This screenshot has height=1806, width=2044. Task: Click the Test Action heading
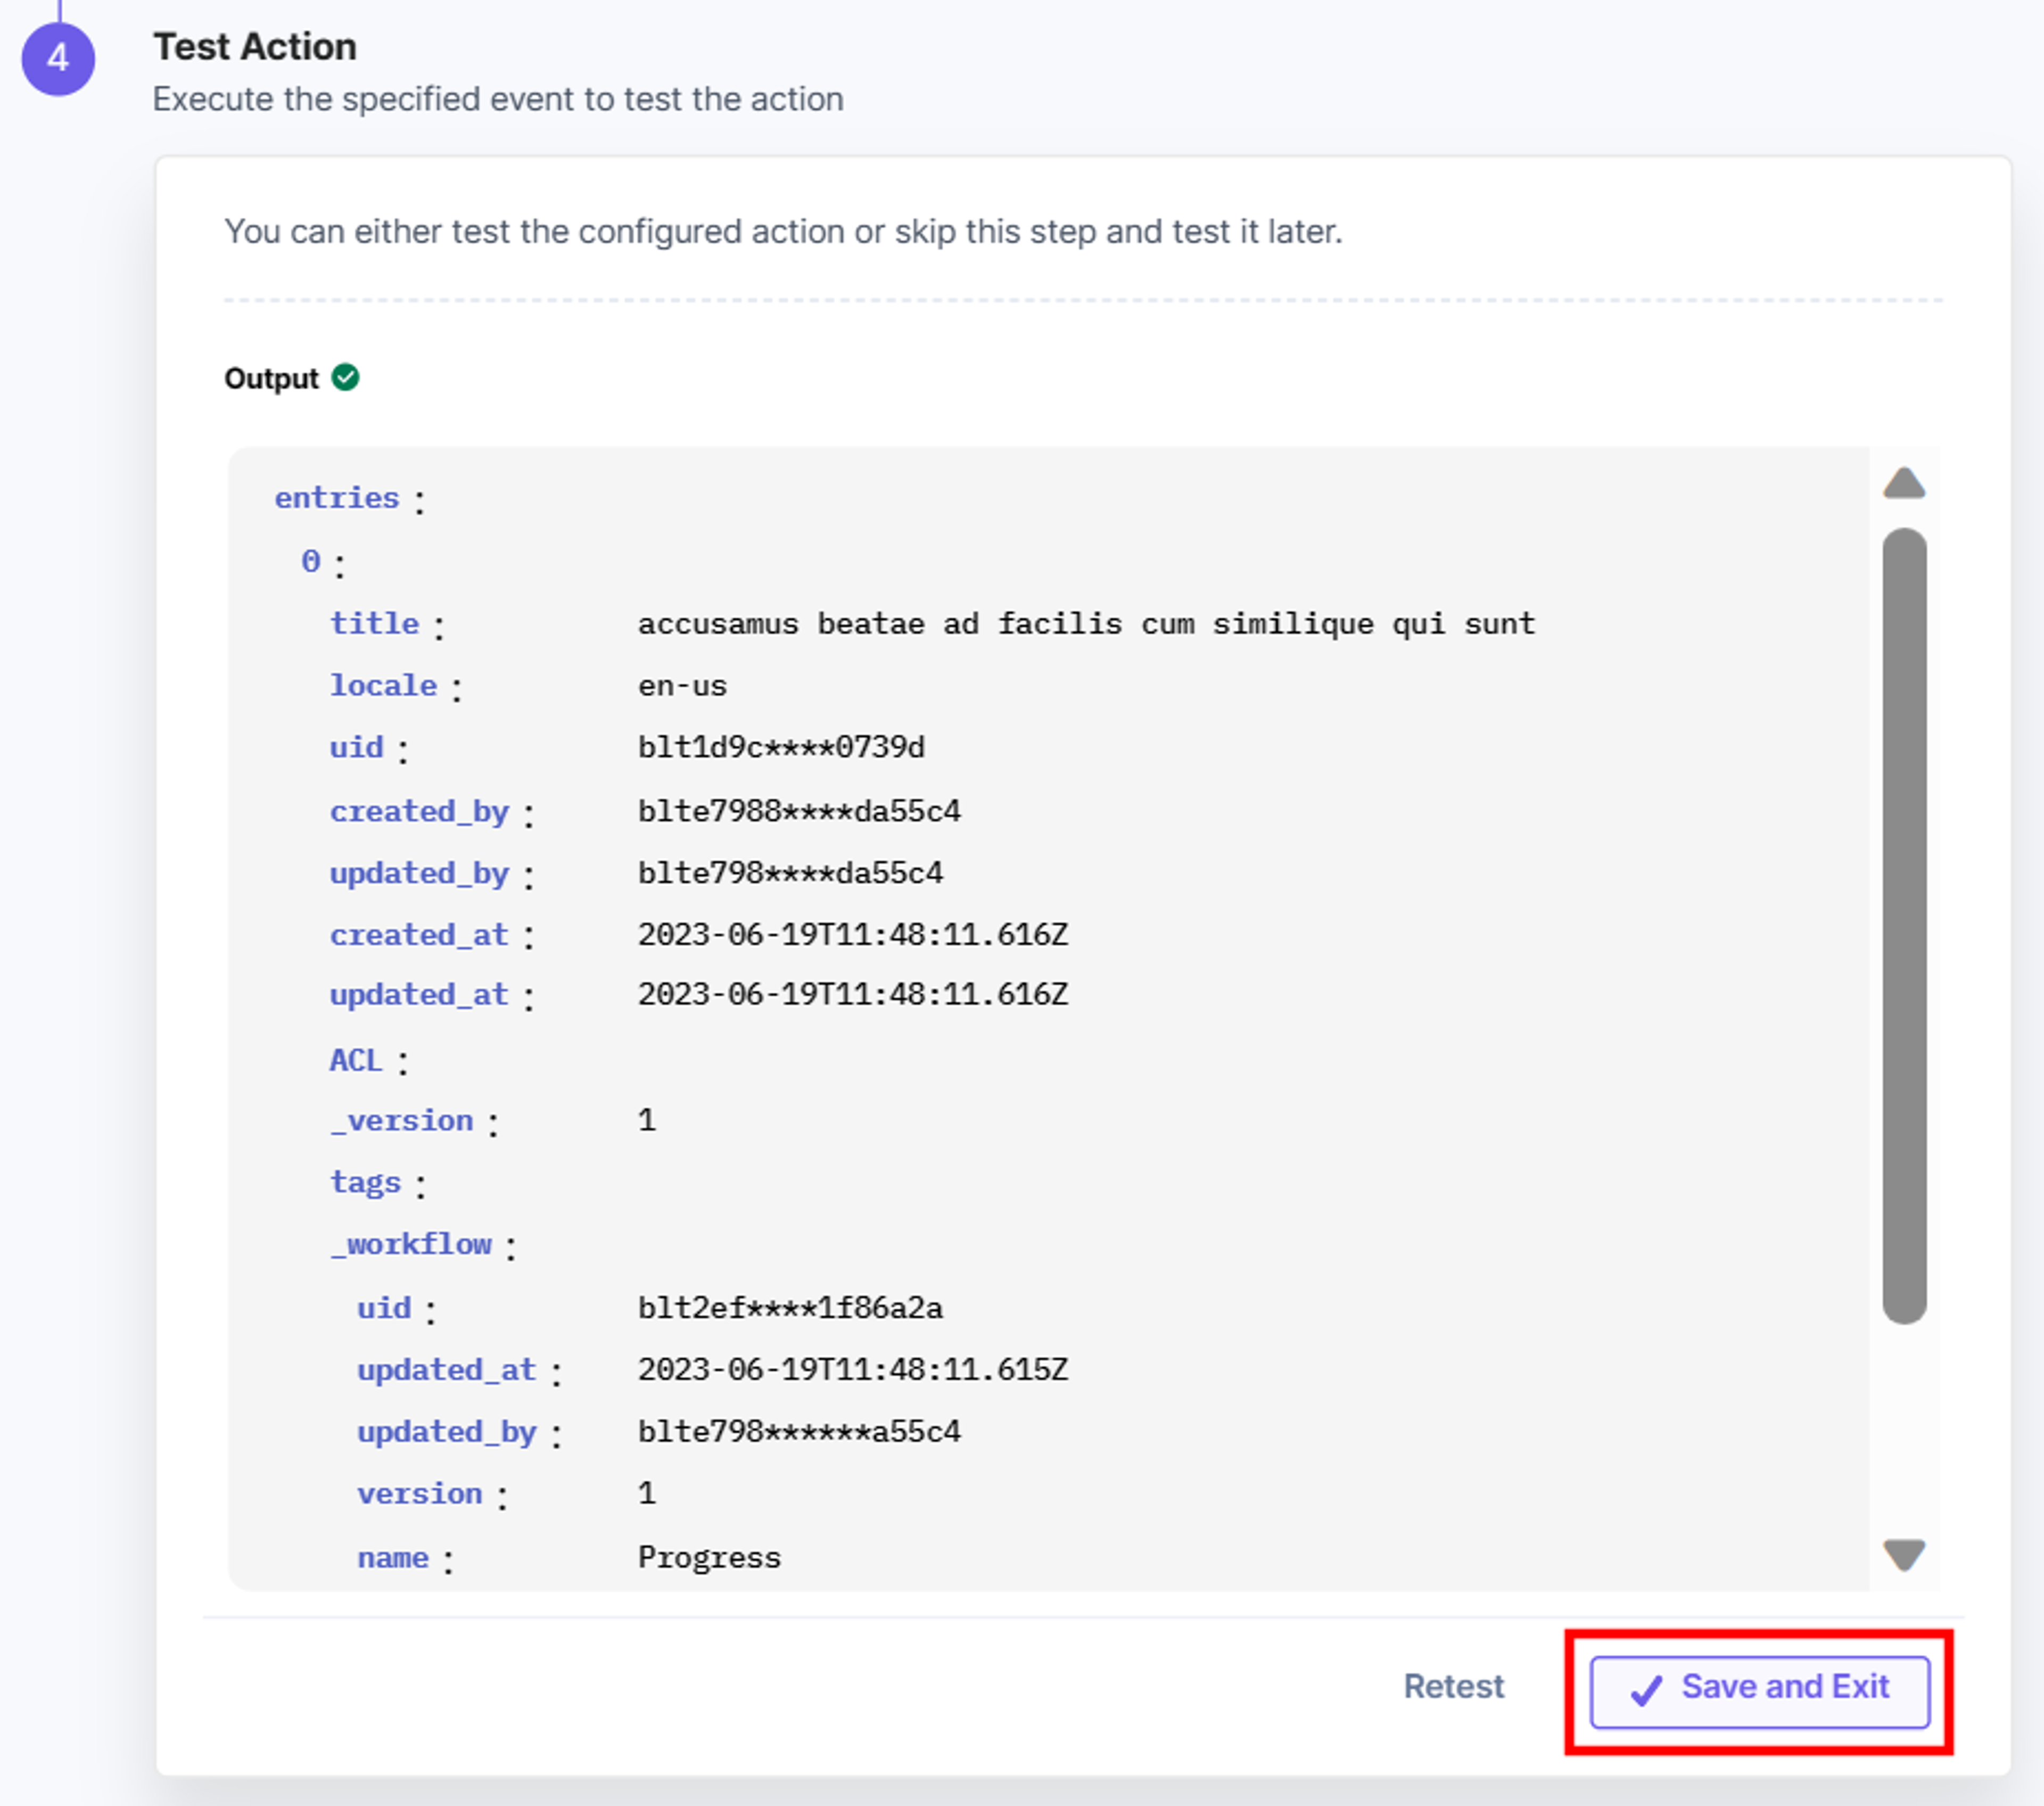(255, 47)
